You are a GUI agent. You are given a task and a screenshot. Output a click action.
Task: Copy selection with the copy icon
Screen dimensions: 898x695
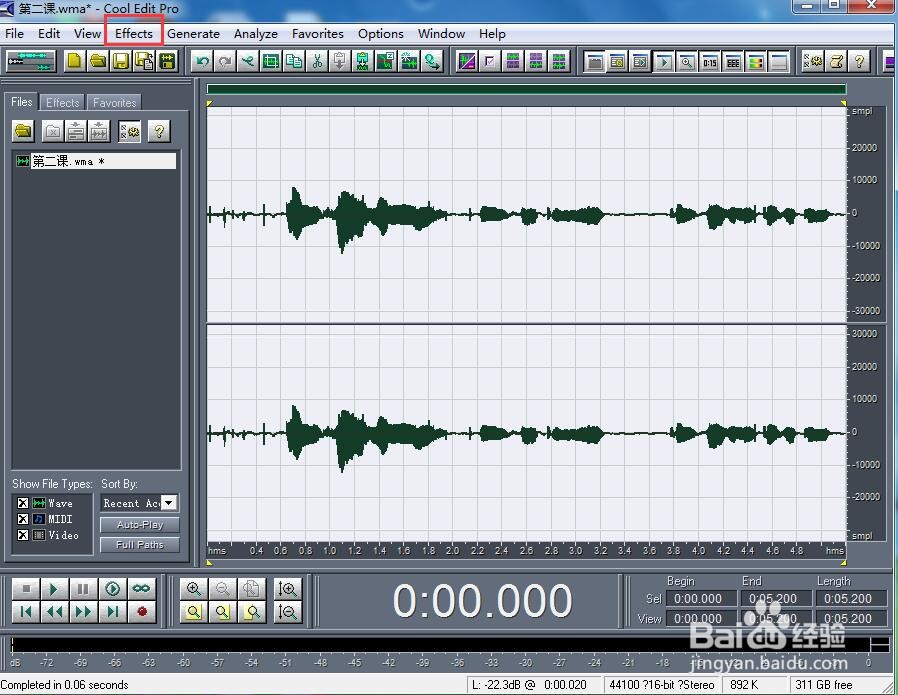tap(294, 61)
